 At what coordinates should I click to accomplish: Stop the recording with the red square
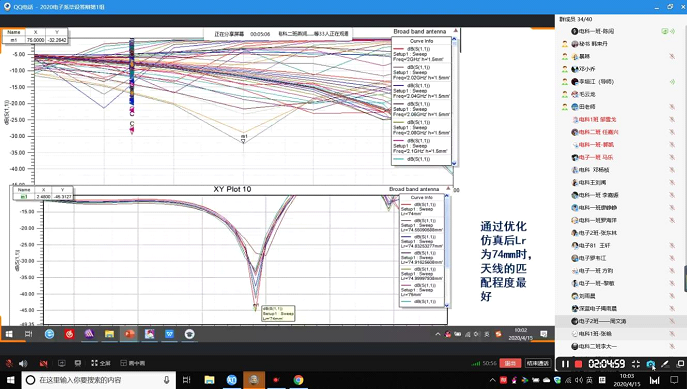(579, 364)
